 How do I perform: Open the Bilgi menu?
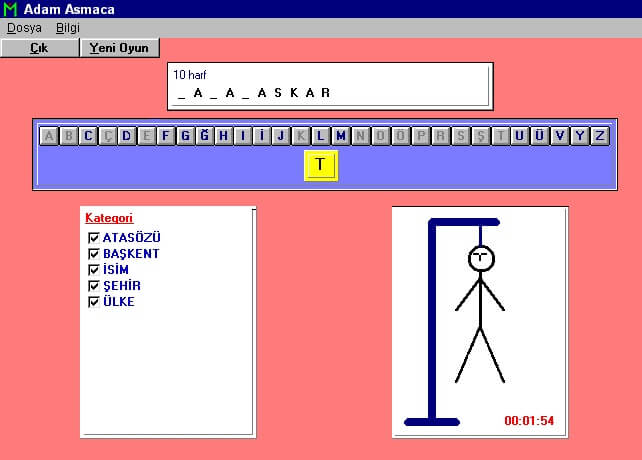(x=68, y=28)
